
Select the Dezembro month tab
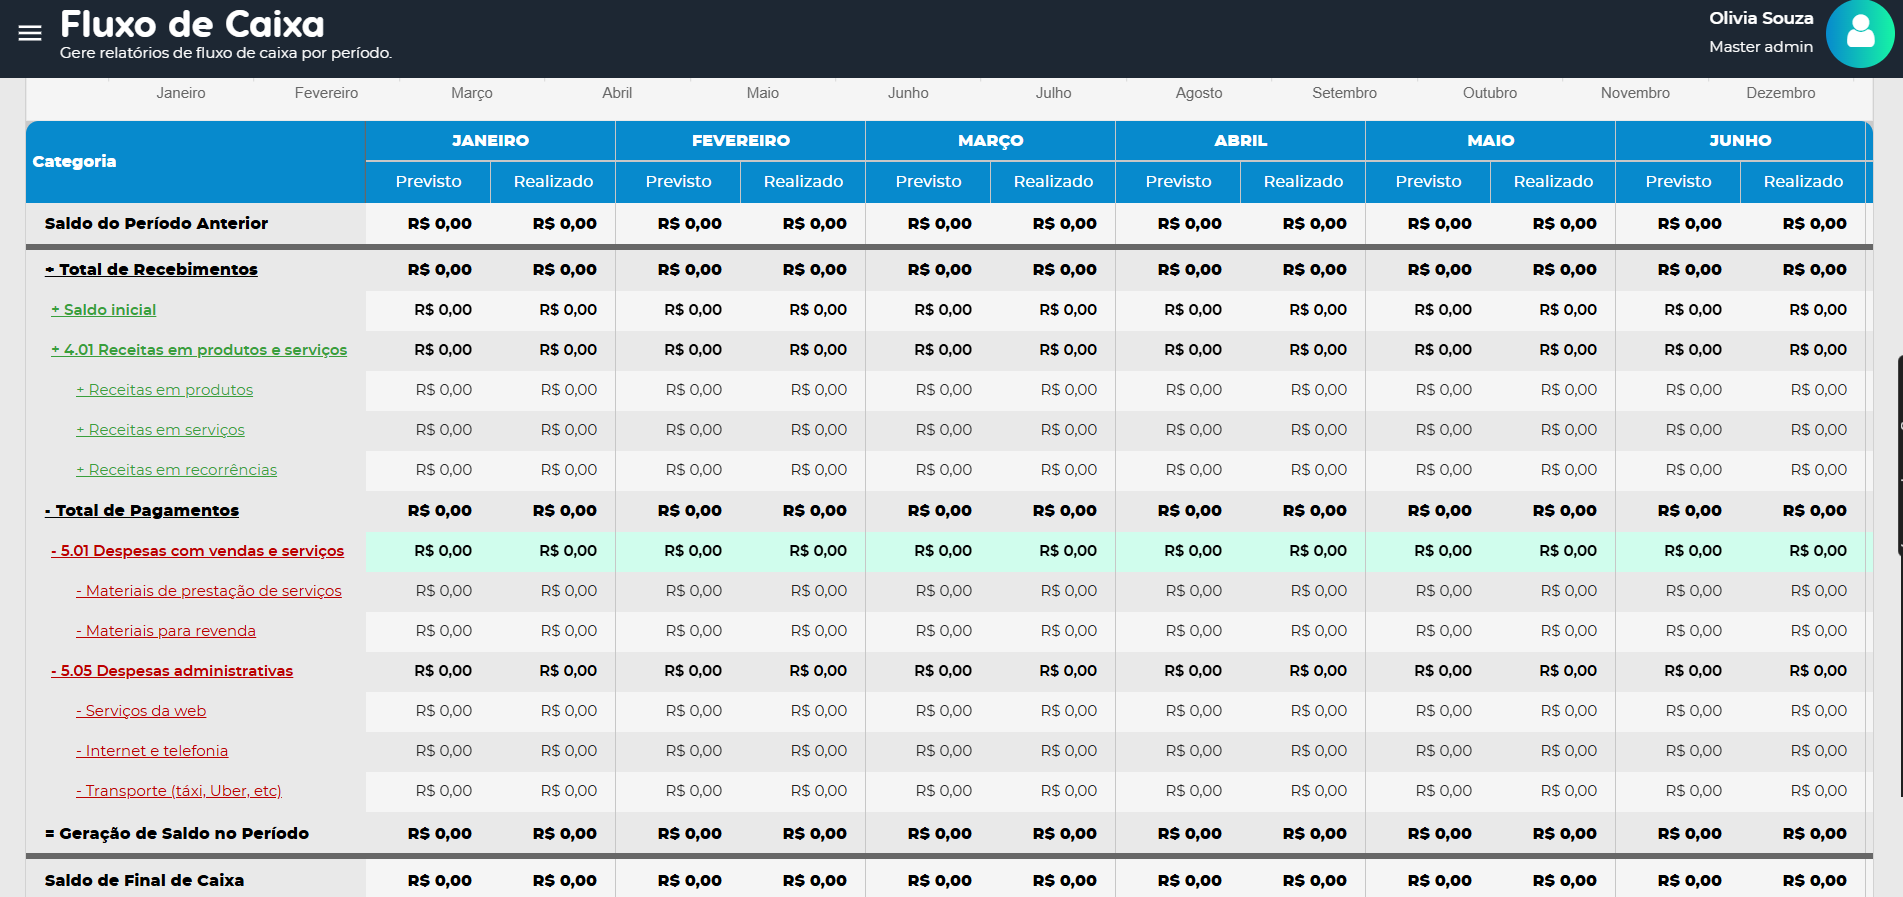pyautogui.click(x=1780, y=93)
